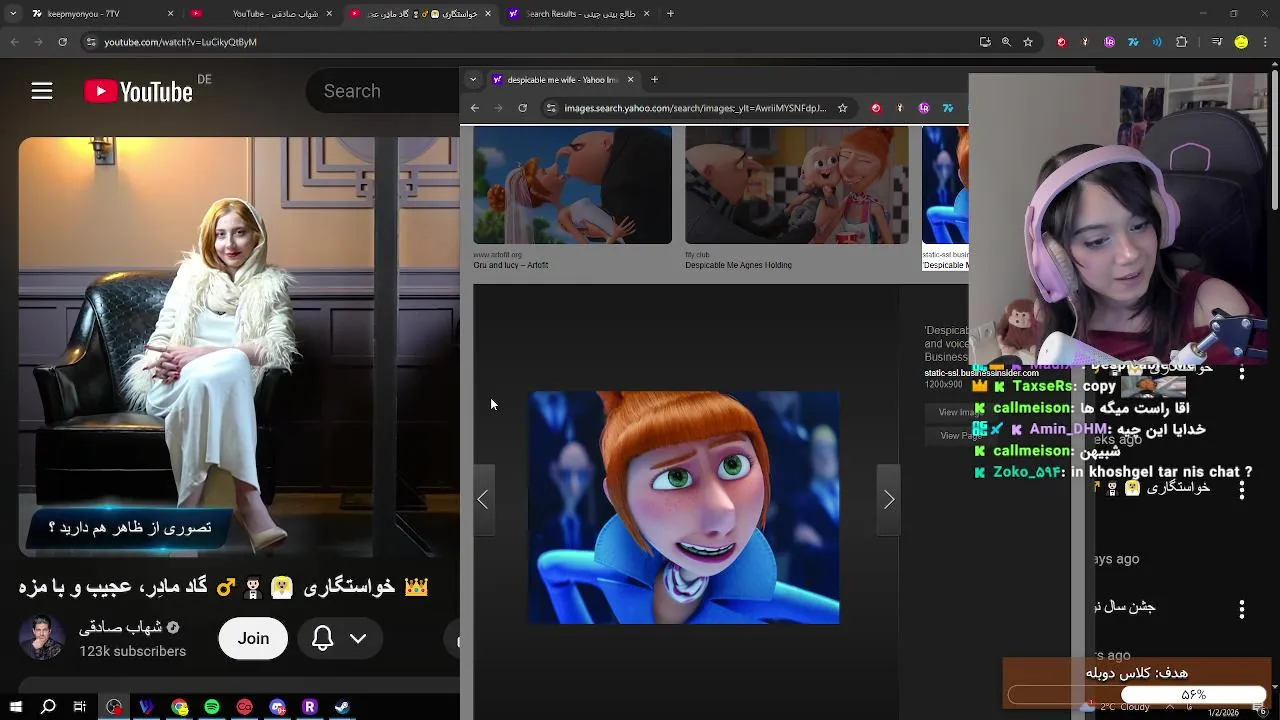Screen dimensions: 1280x720
Task: Join the channel with the Join button
Action: [x=253, y=638]
